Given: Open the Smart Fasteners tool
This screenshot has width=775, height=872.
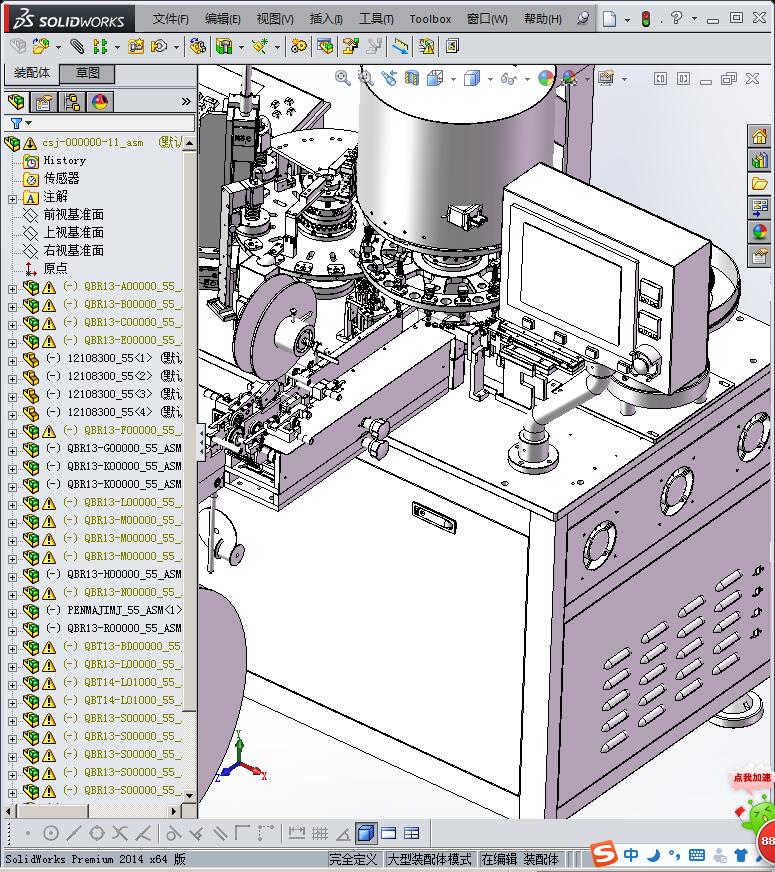Looking at the screenshot, I should [x=136, y=46].
